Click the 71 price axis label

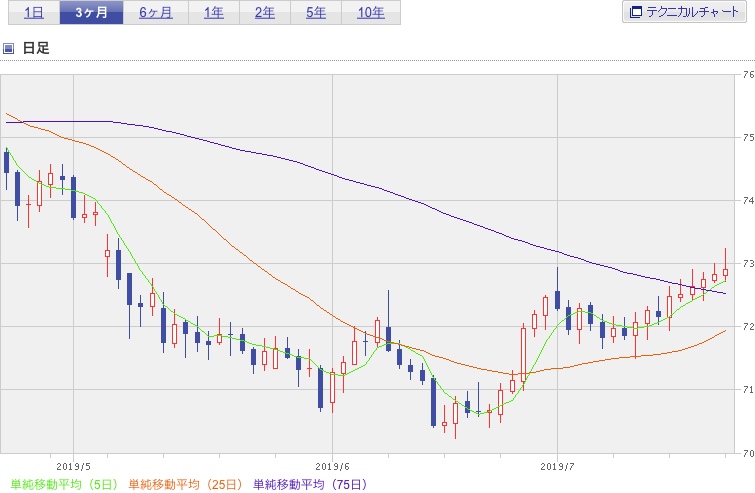pyautogui.click(x=748, y=389)
